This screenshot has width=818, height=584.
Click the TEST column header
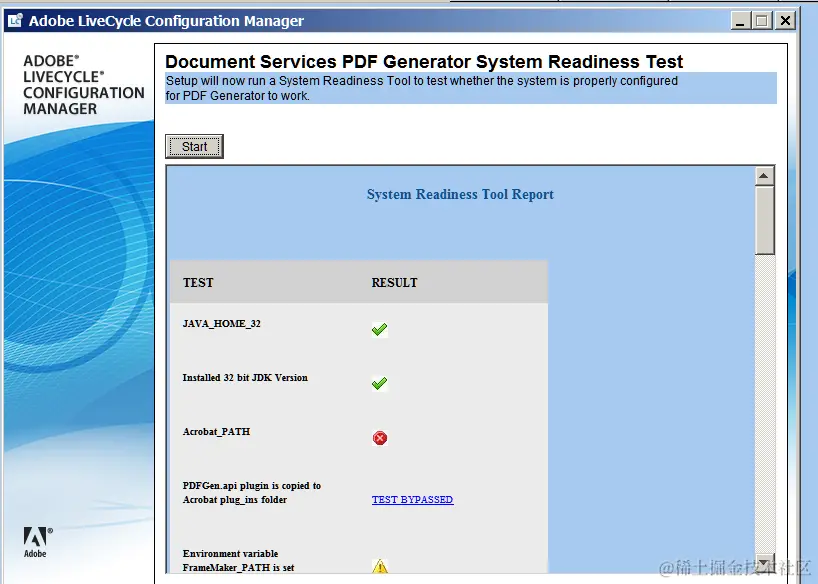point(198,282)
